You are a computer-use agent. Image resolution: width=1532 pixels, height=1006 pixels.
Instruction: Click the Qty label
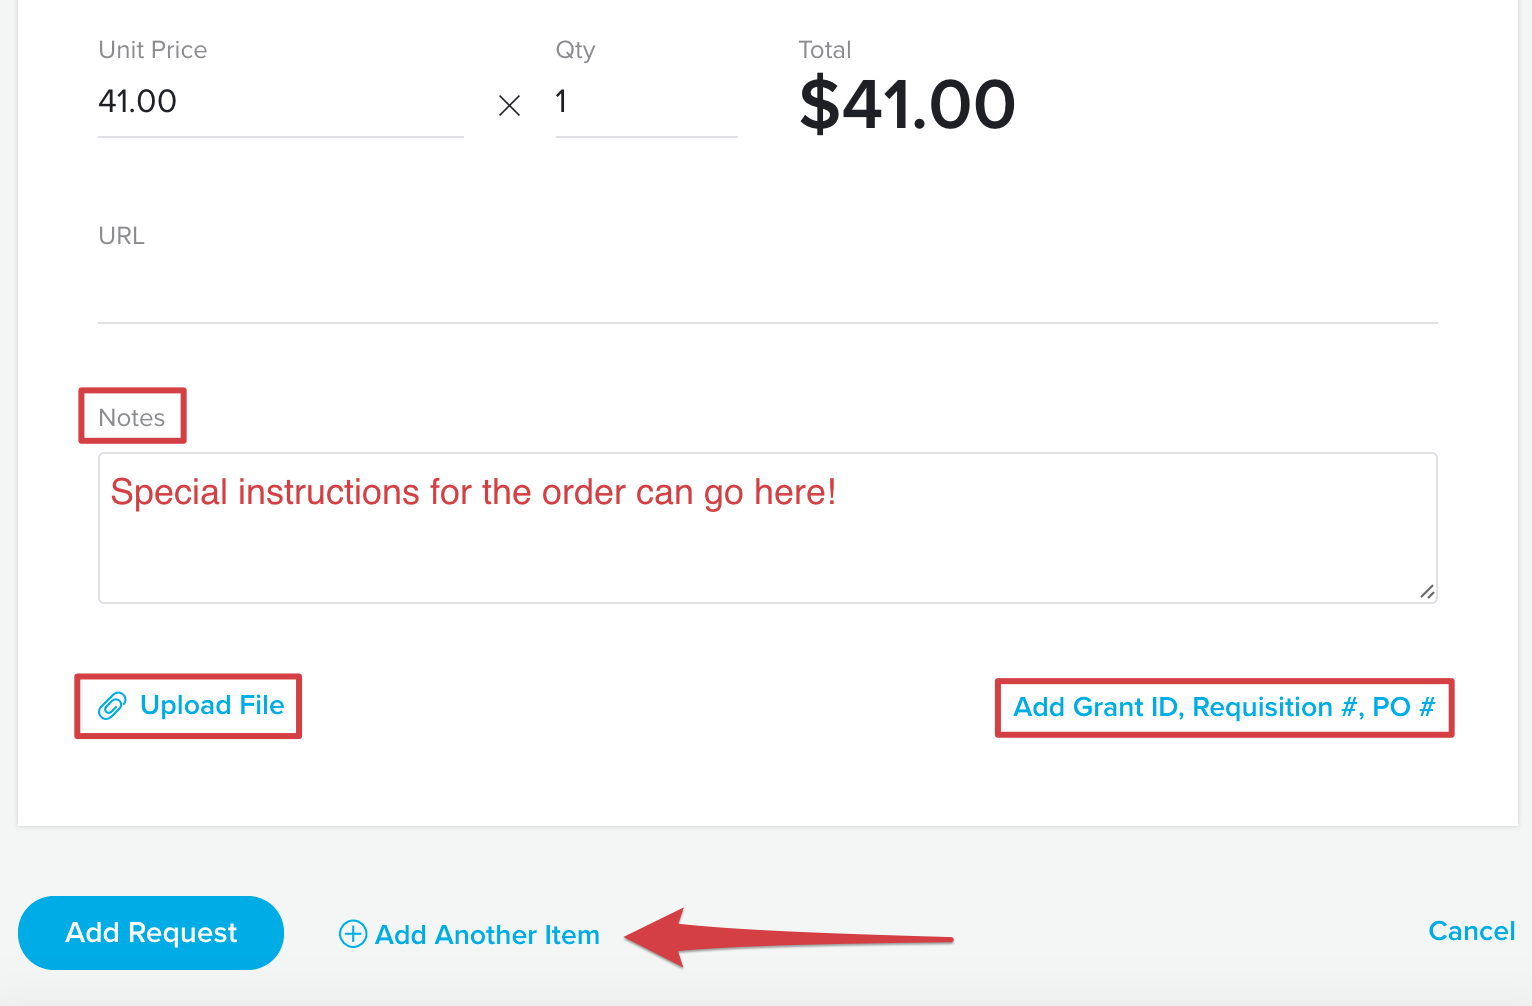pos(576,50)
